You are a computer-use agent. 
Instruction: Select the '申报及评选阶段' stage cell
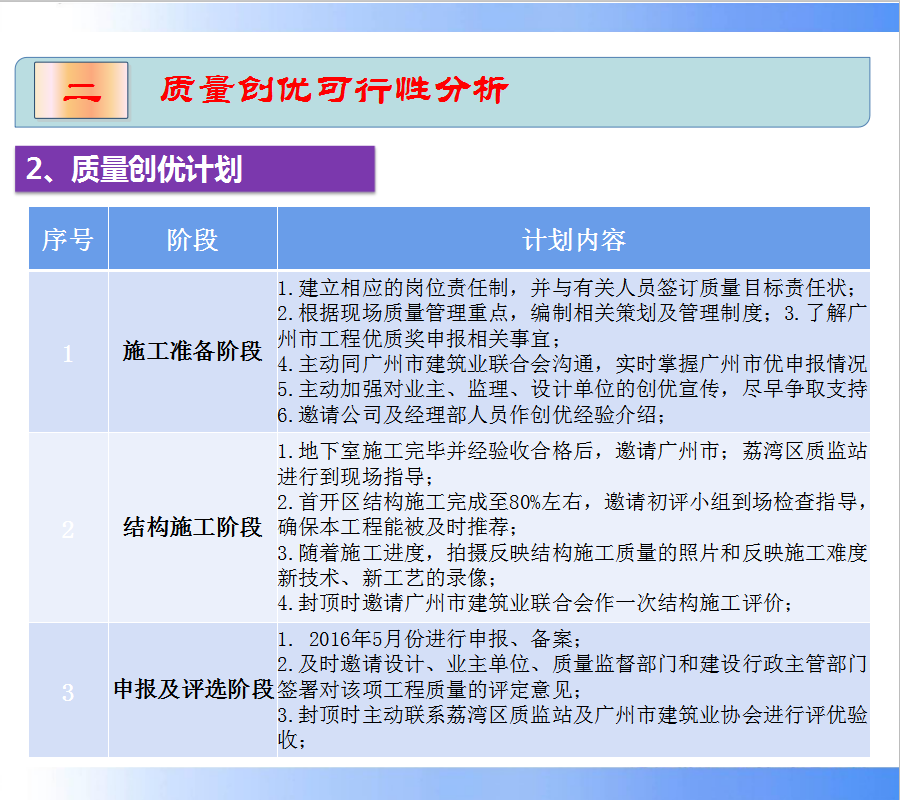pyautogui.click(x=193, y=690)
